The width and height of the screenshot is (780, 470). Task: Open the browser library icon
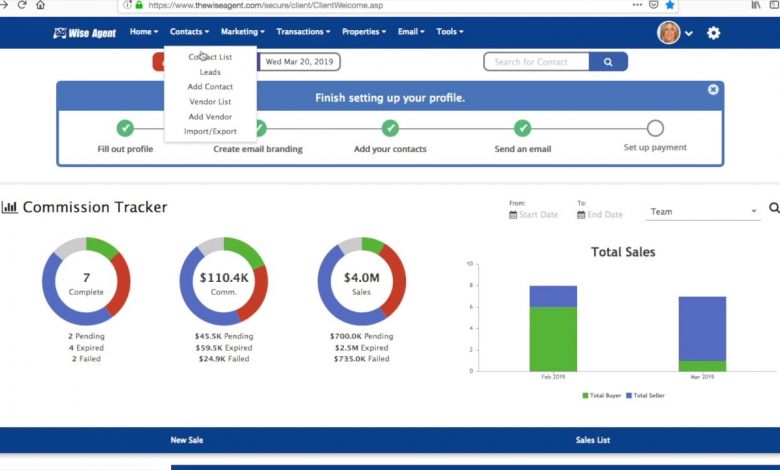[756, 5]
